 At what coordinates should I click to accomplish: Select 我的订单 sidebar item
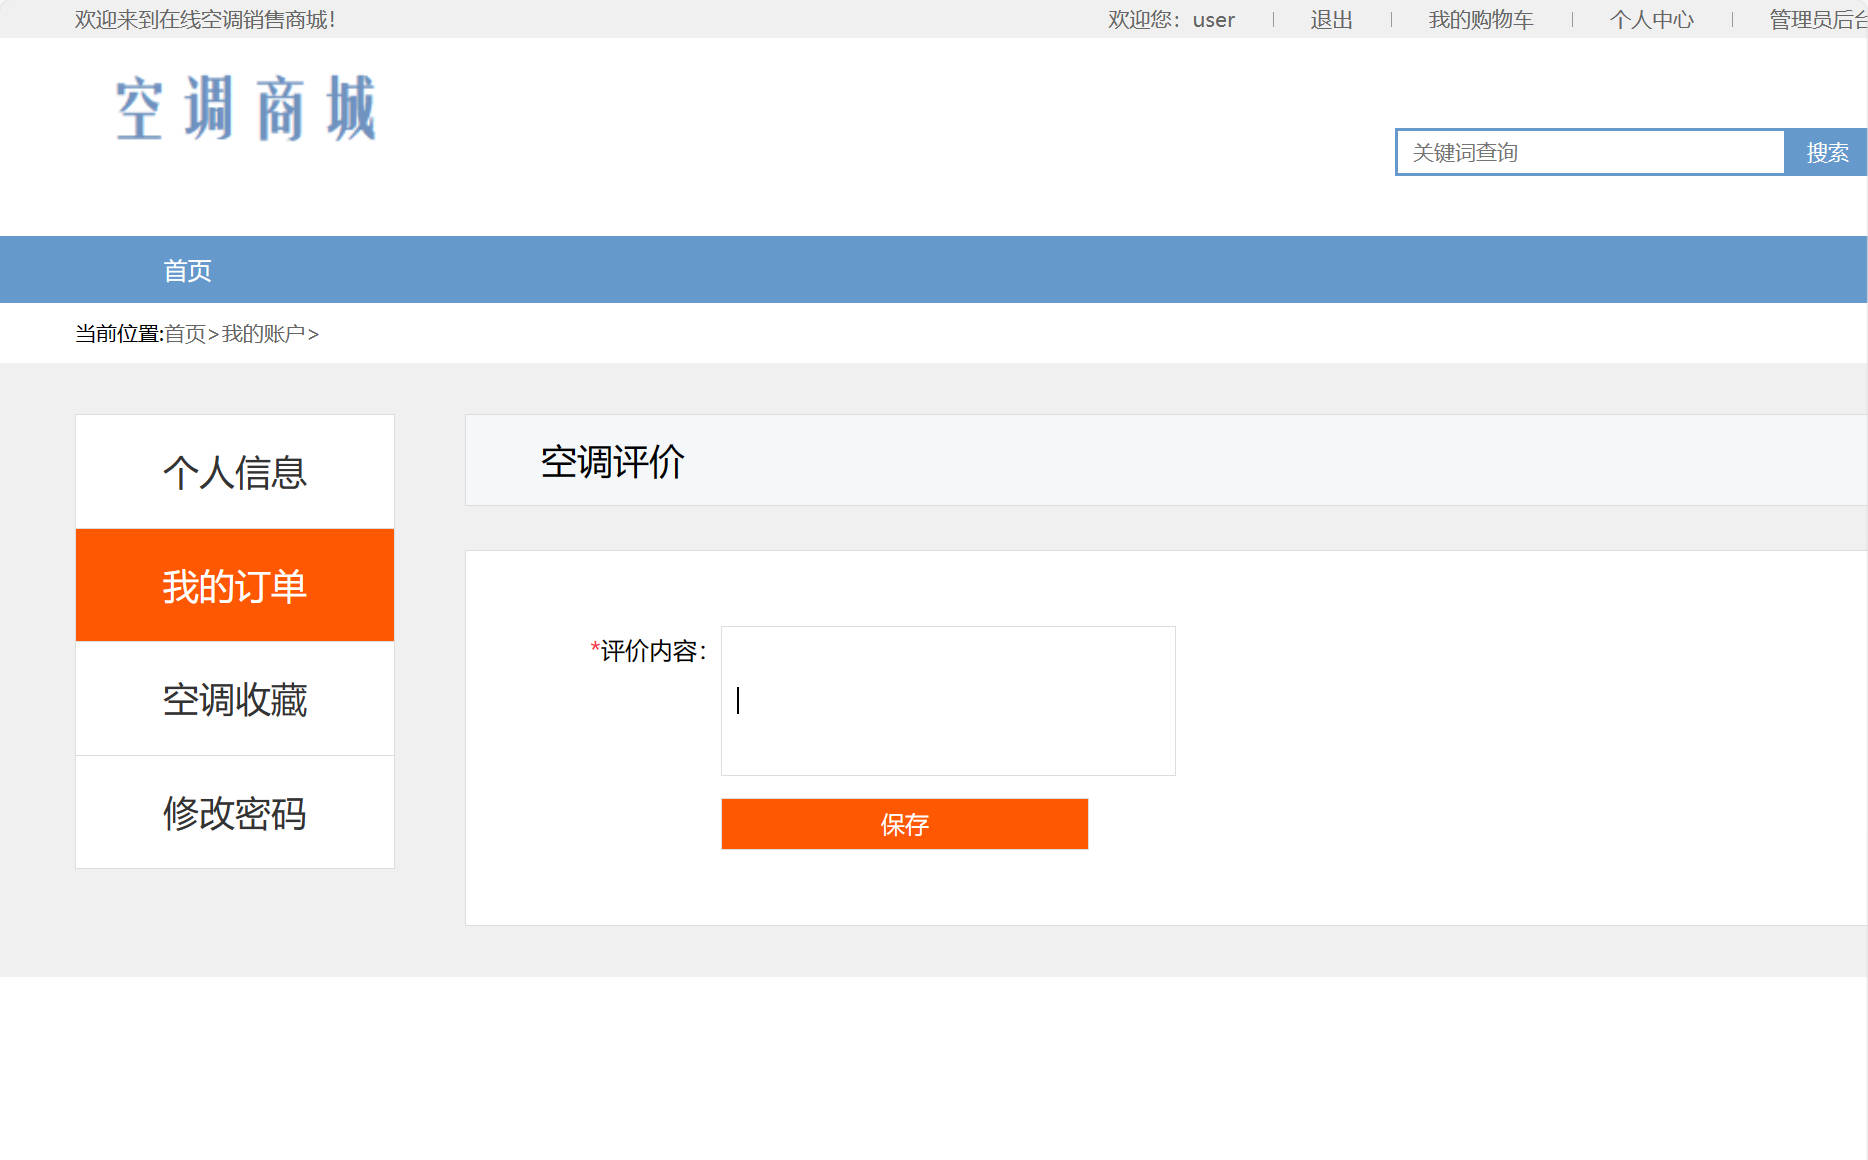tap(234, 586)
